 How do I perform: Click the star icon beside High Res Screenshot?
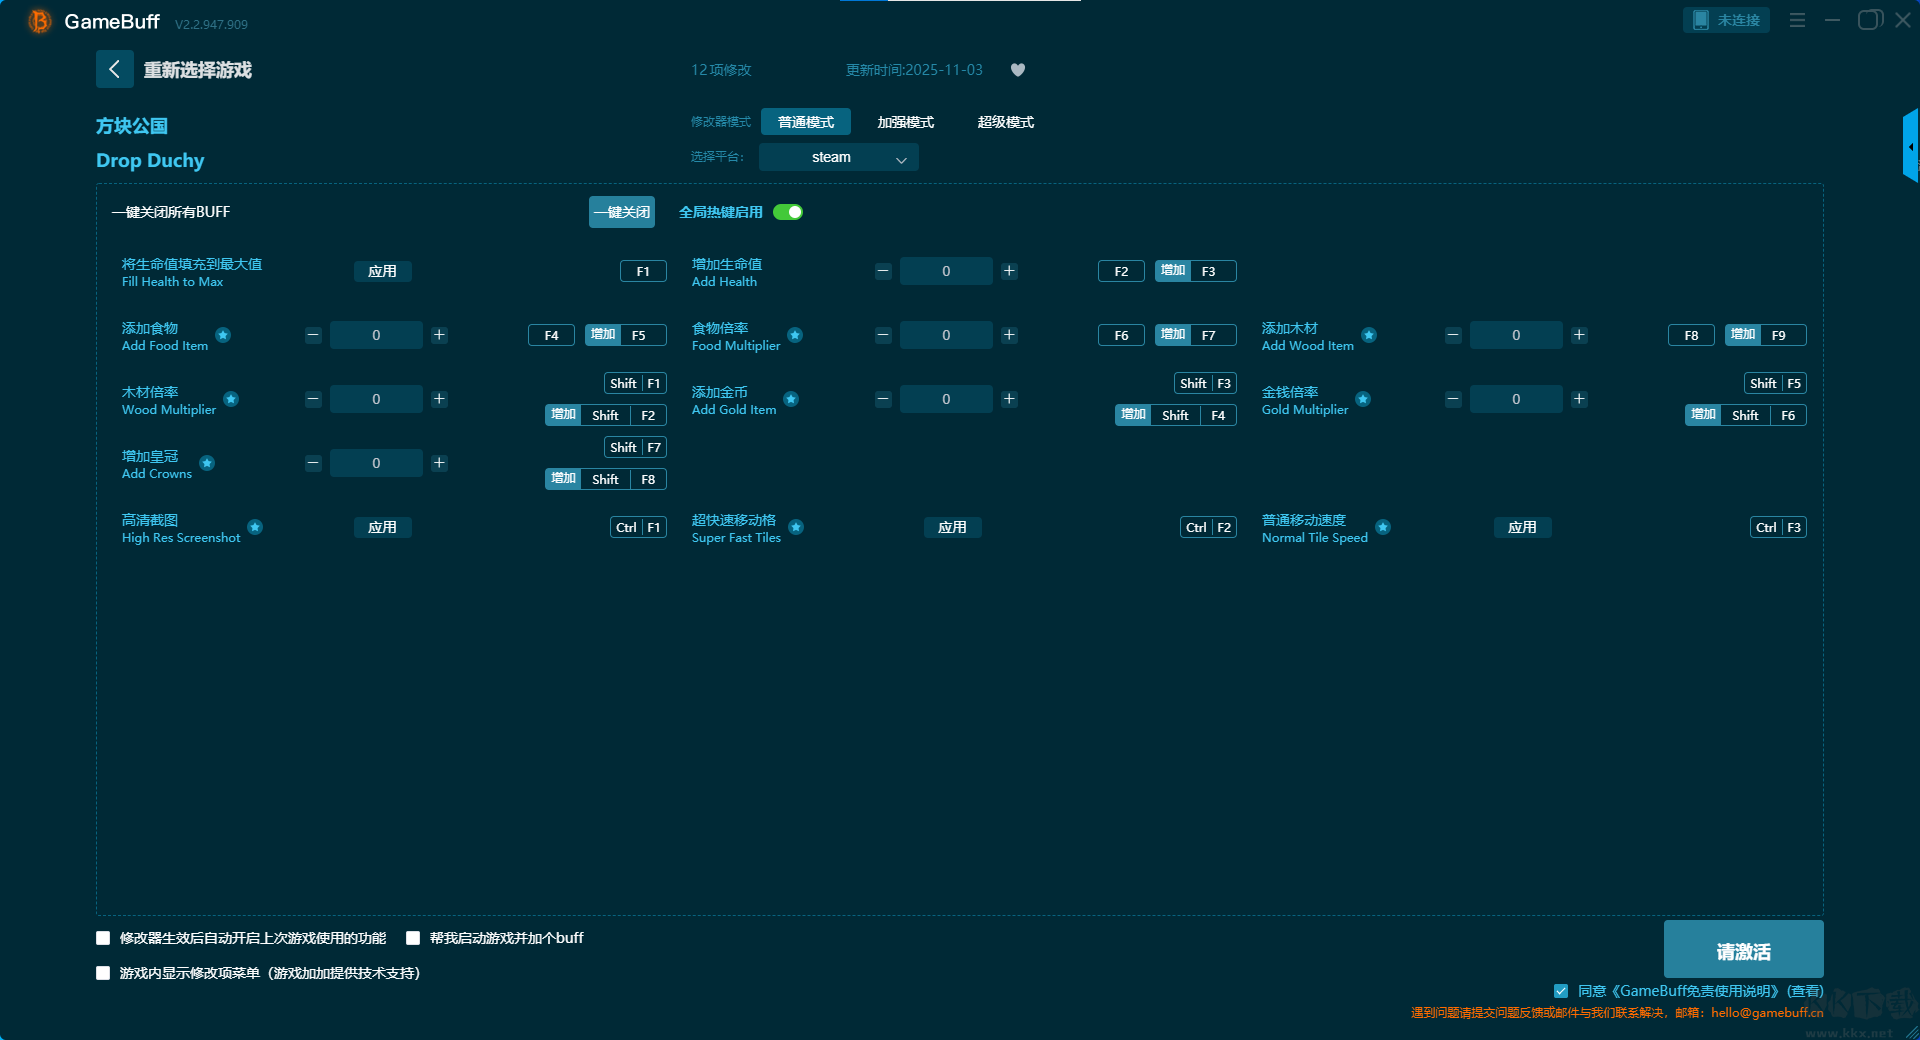[x=255, y=527]
